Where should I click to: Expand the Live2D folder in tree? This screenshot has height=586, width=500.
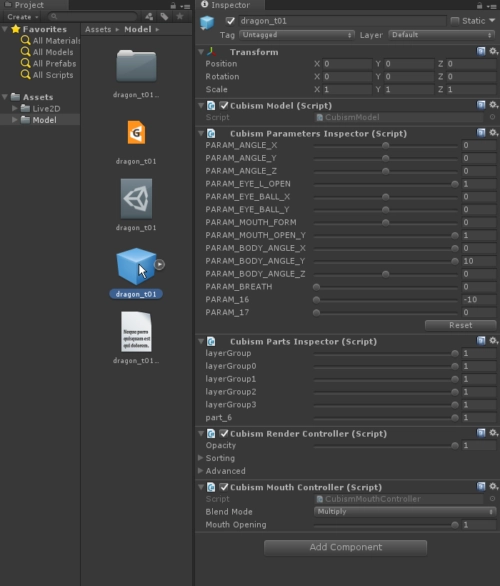point(15,108)
